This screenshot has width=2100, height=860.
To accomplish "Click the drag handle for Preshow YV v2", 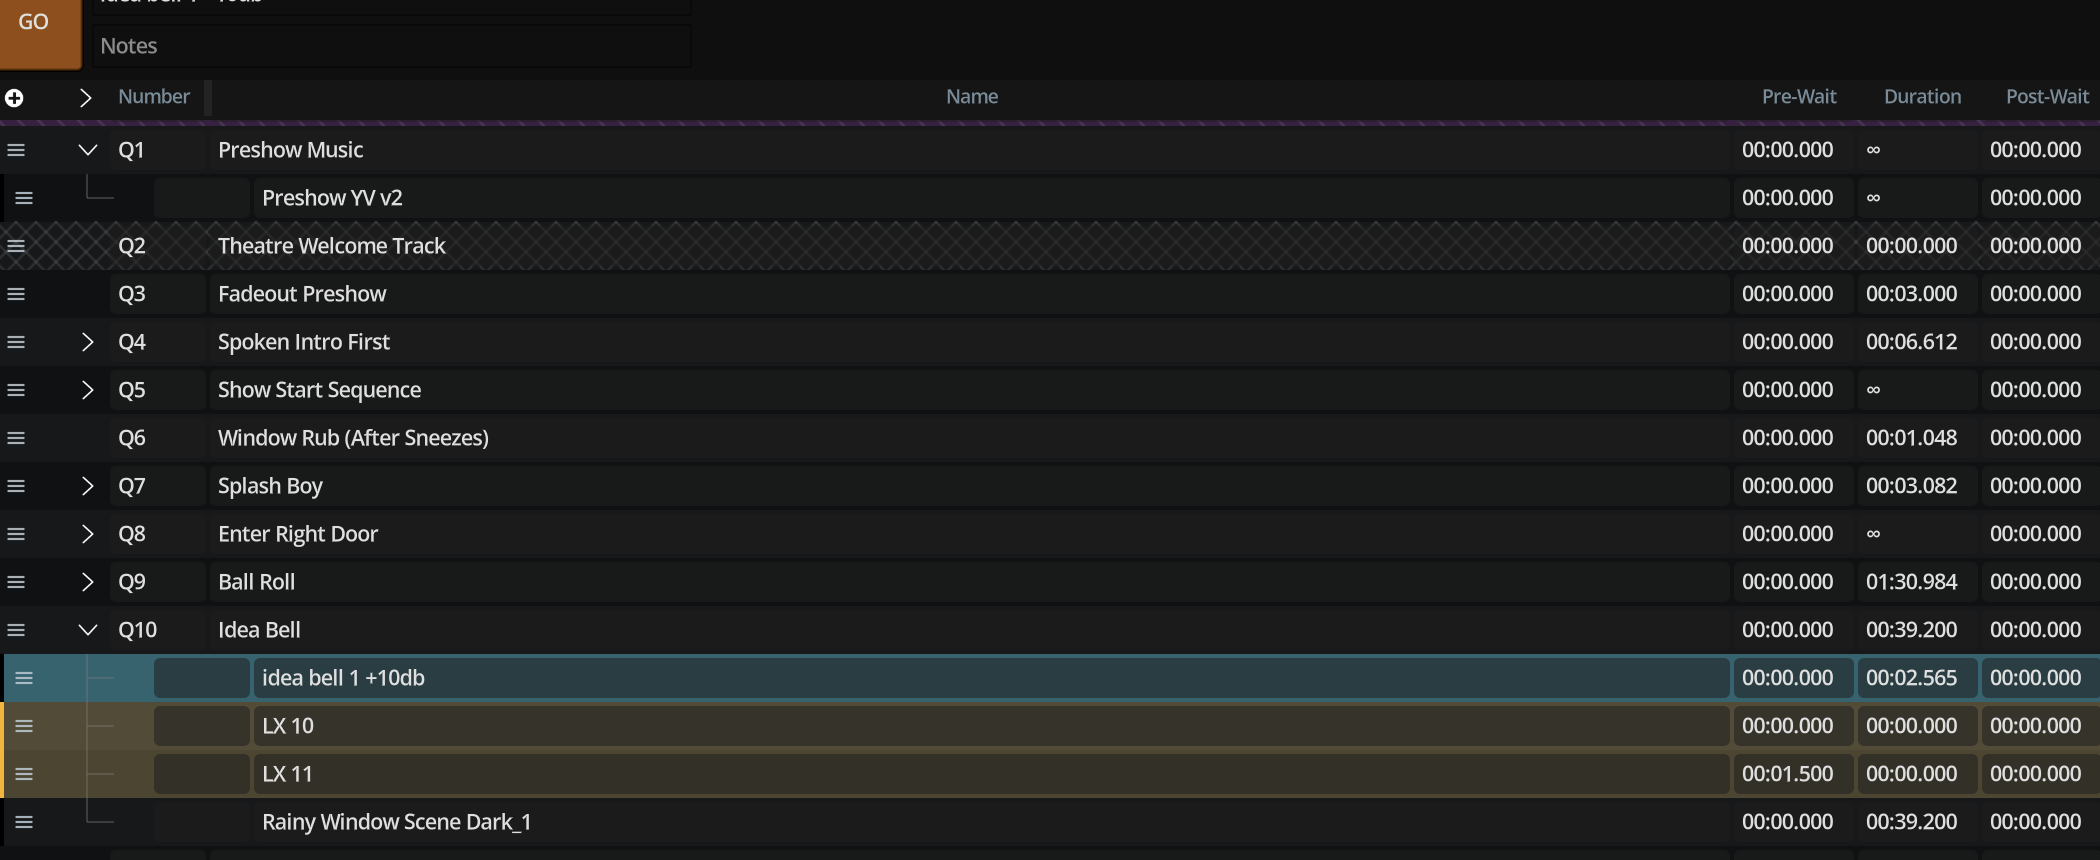I will click(24, 198).
